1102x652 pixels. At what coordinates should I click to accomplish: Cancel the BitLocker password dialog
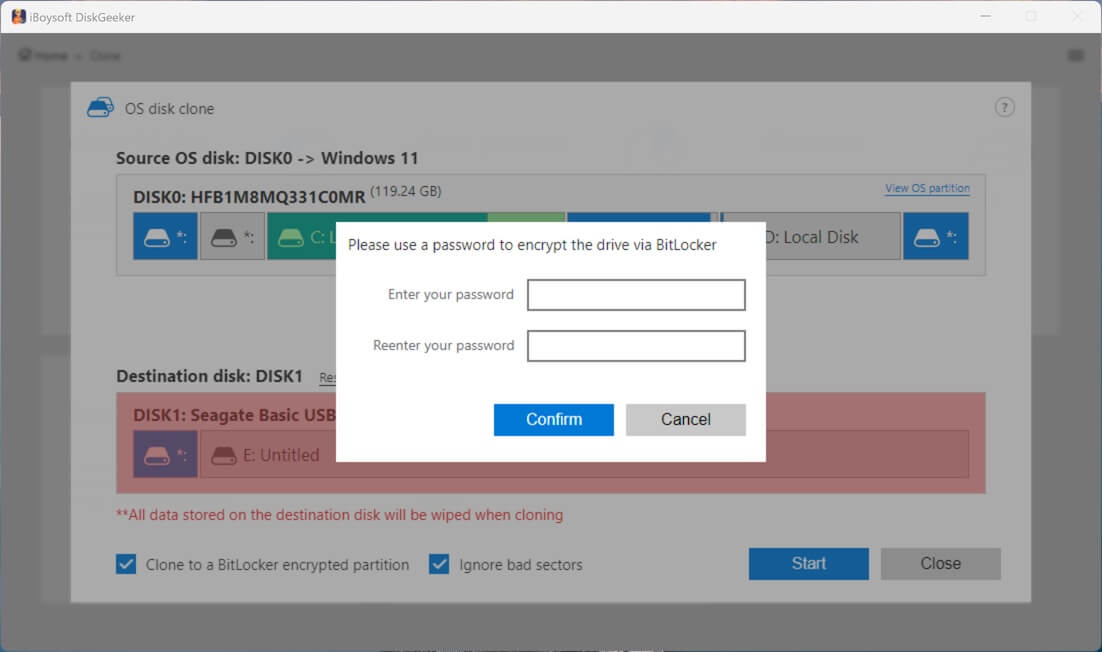(685, 419)
